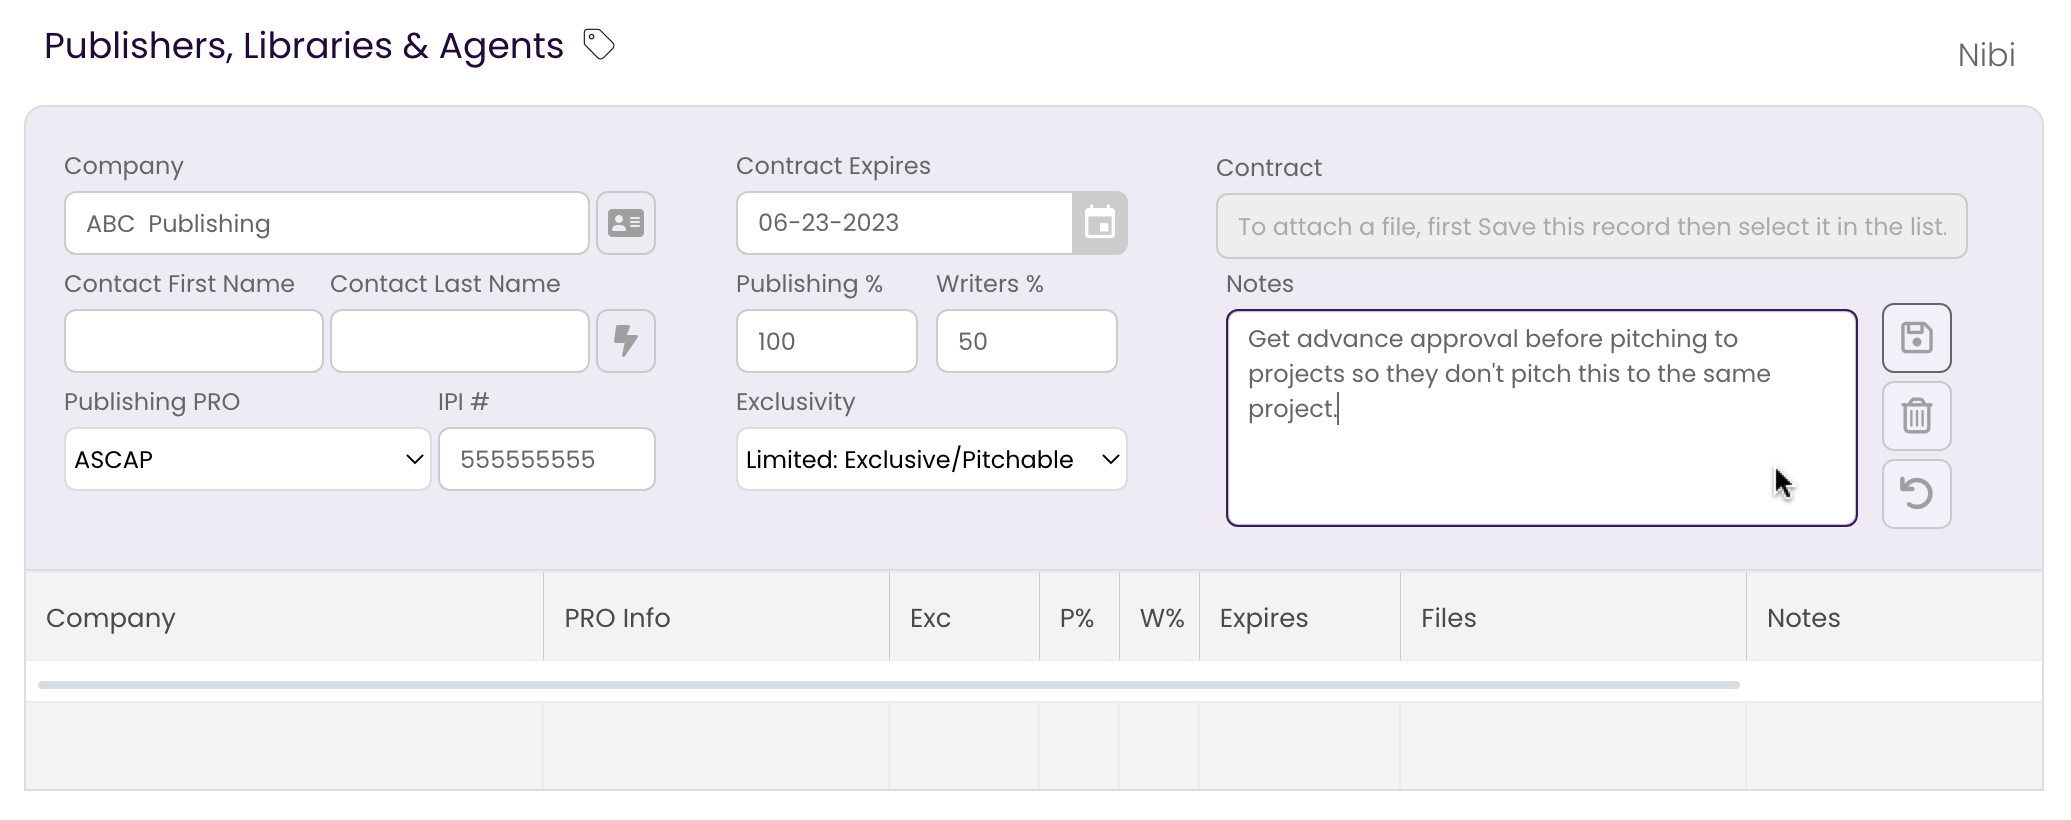The width and height of the screenshot is (2071, 820).
Task: Click the Contract Expires date field
Action: click(x=905, y=223)
